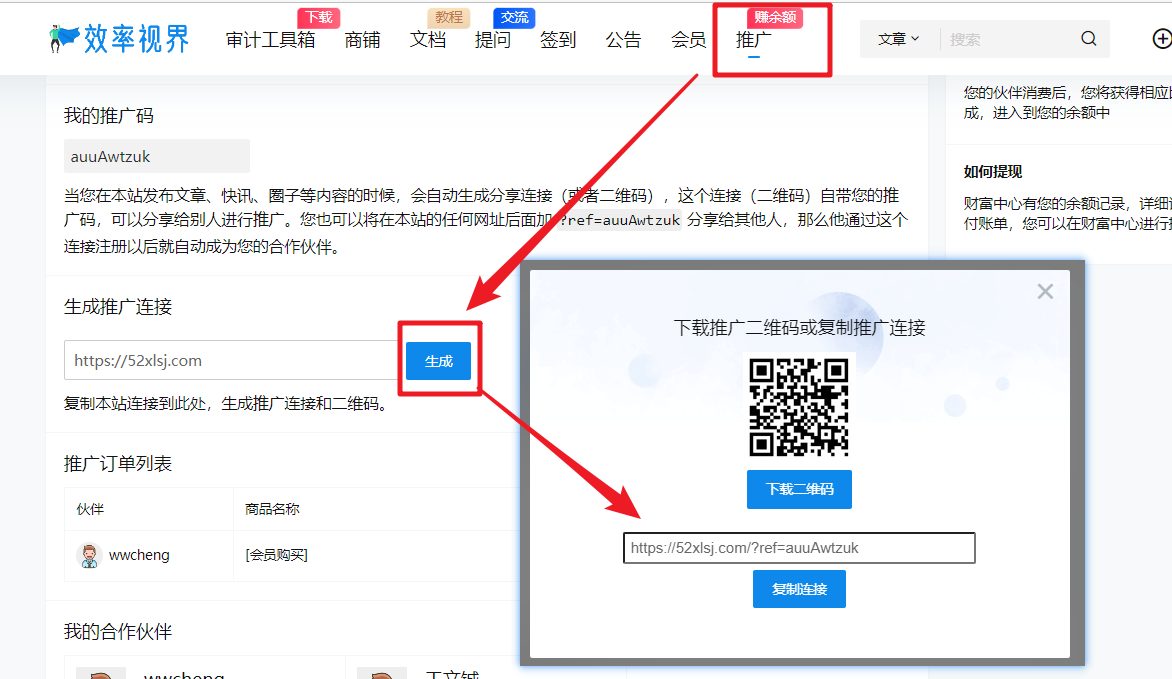Click the plus circle icon in header
This screenshot has height=679, width=1172.
pyautogui.click(x=1162, y=39)
